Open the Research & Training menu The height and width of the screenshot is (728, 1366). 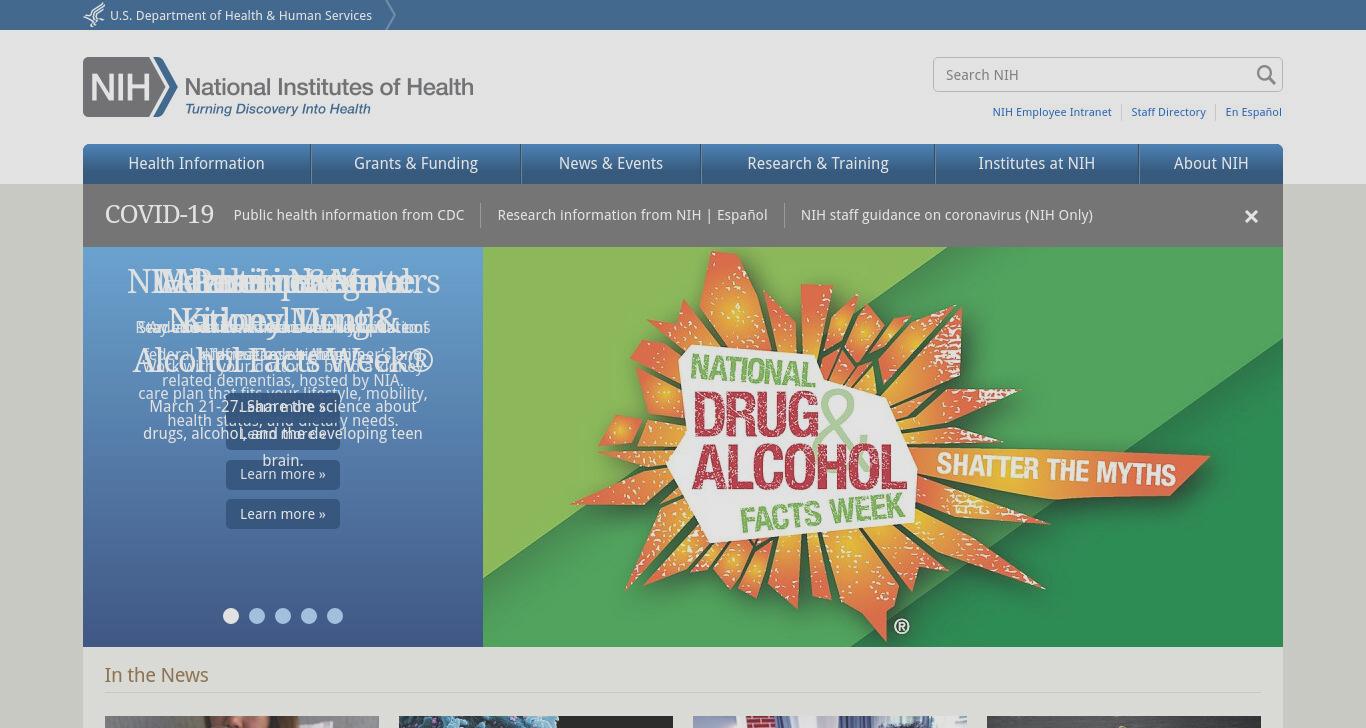click(x=818, y=164)
